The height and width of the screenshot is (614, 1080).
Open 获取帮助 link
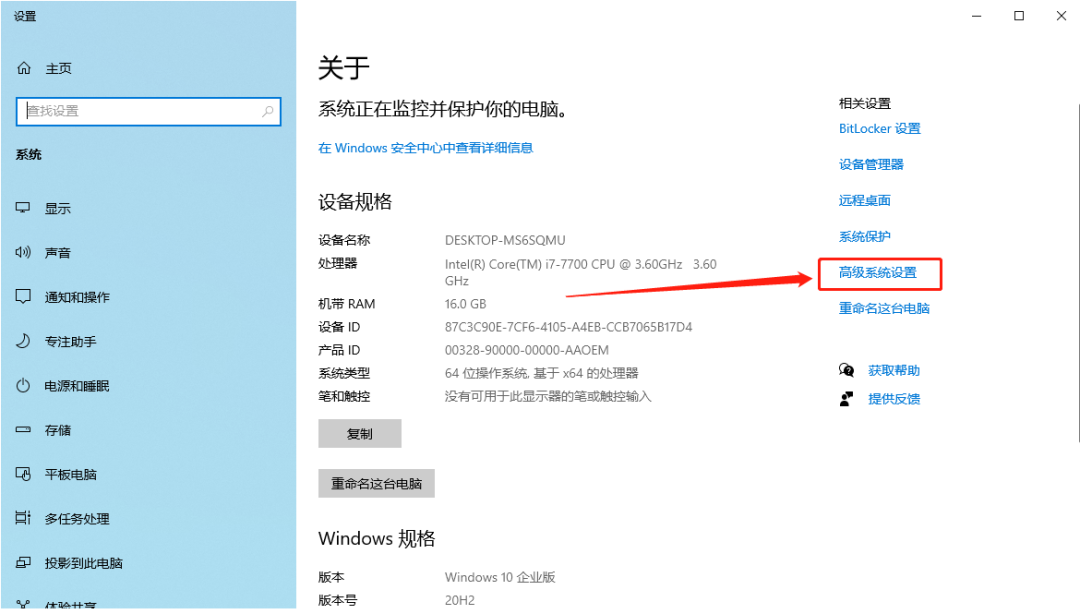(x=893, y=371)
